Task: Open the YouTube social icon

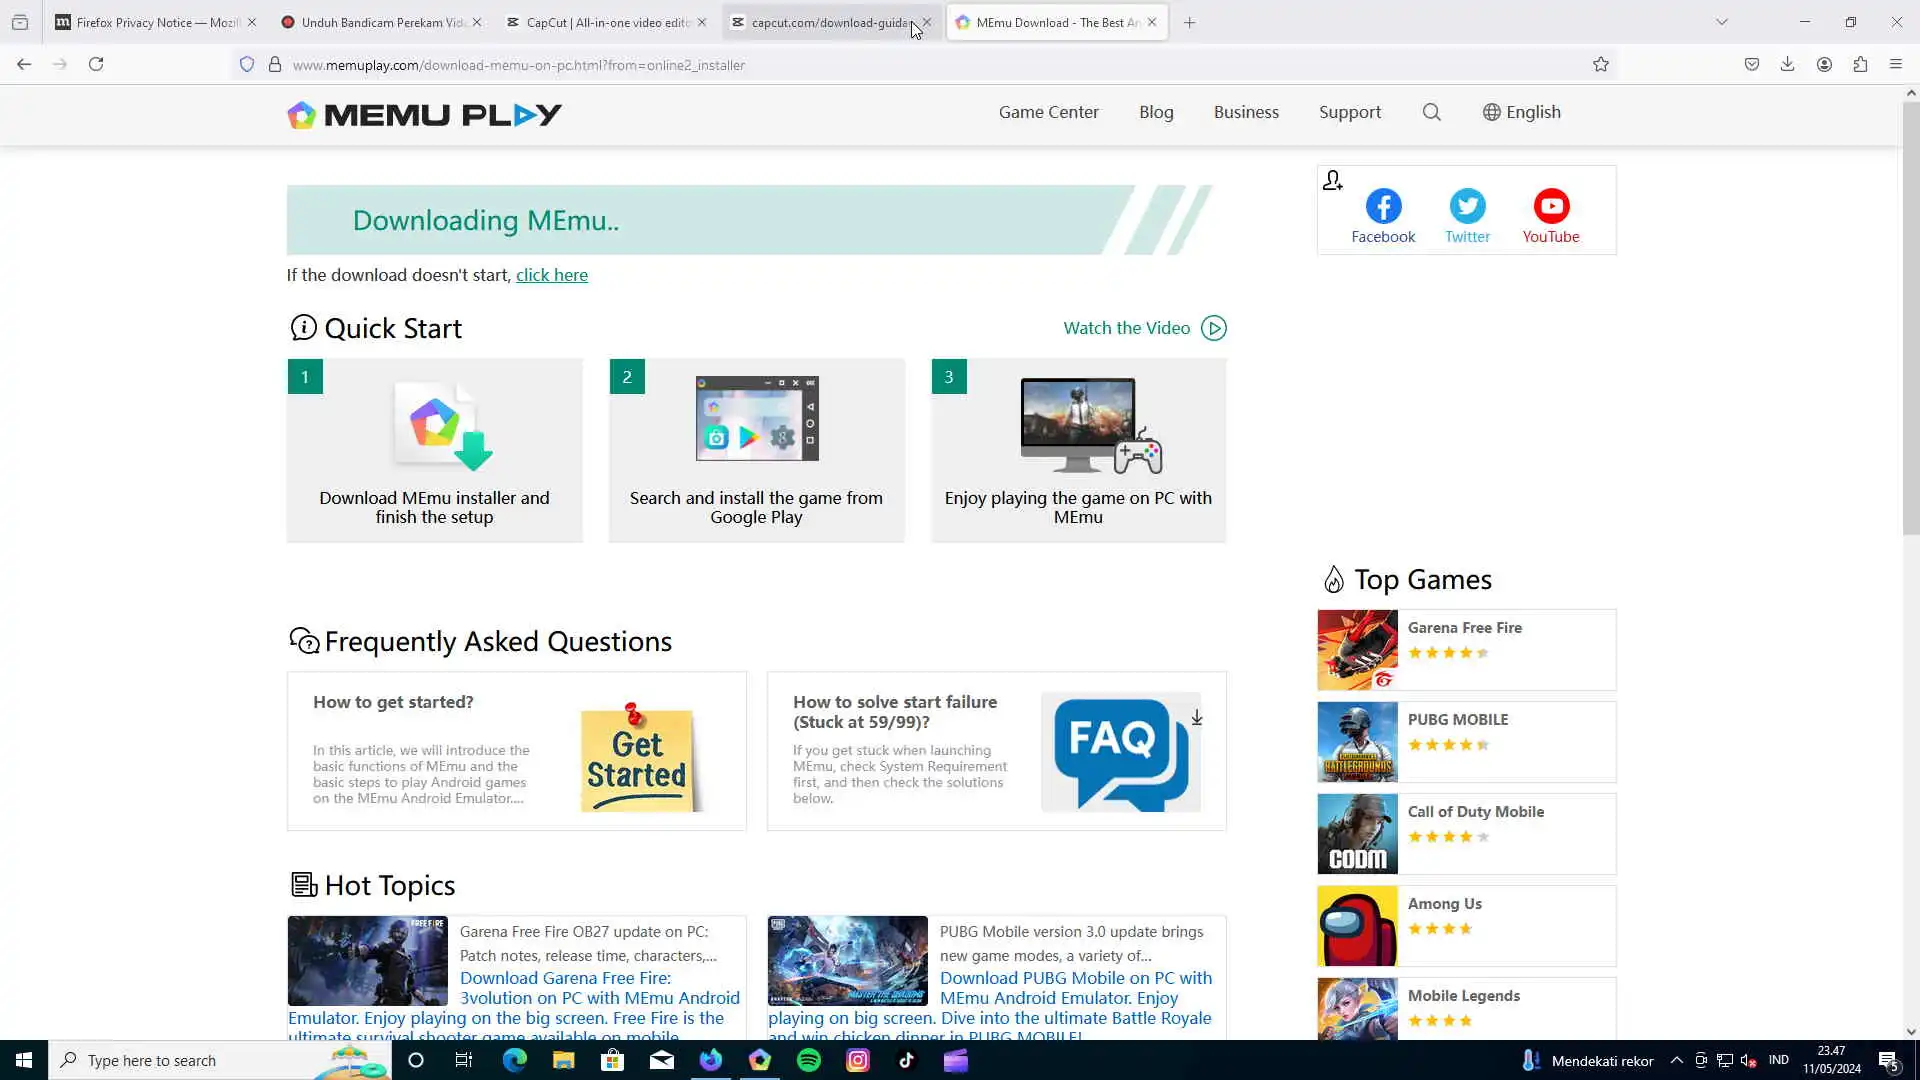Action: pos(1551,207)
